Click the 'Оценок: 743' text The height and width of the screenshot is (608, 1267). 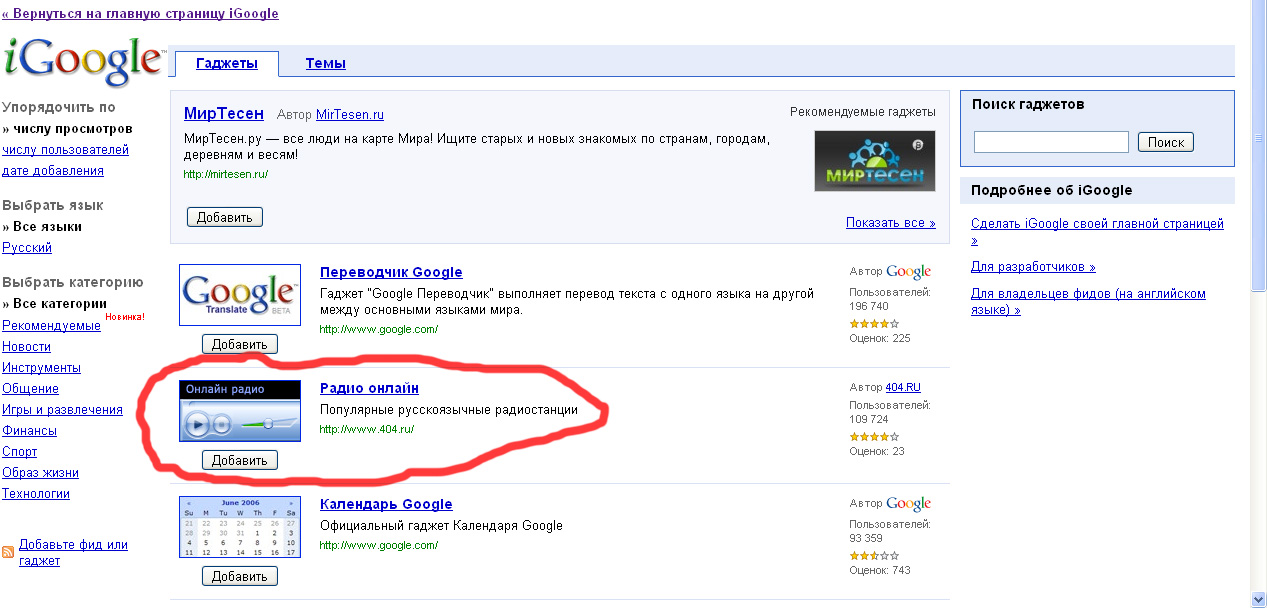880,570
